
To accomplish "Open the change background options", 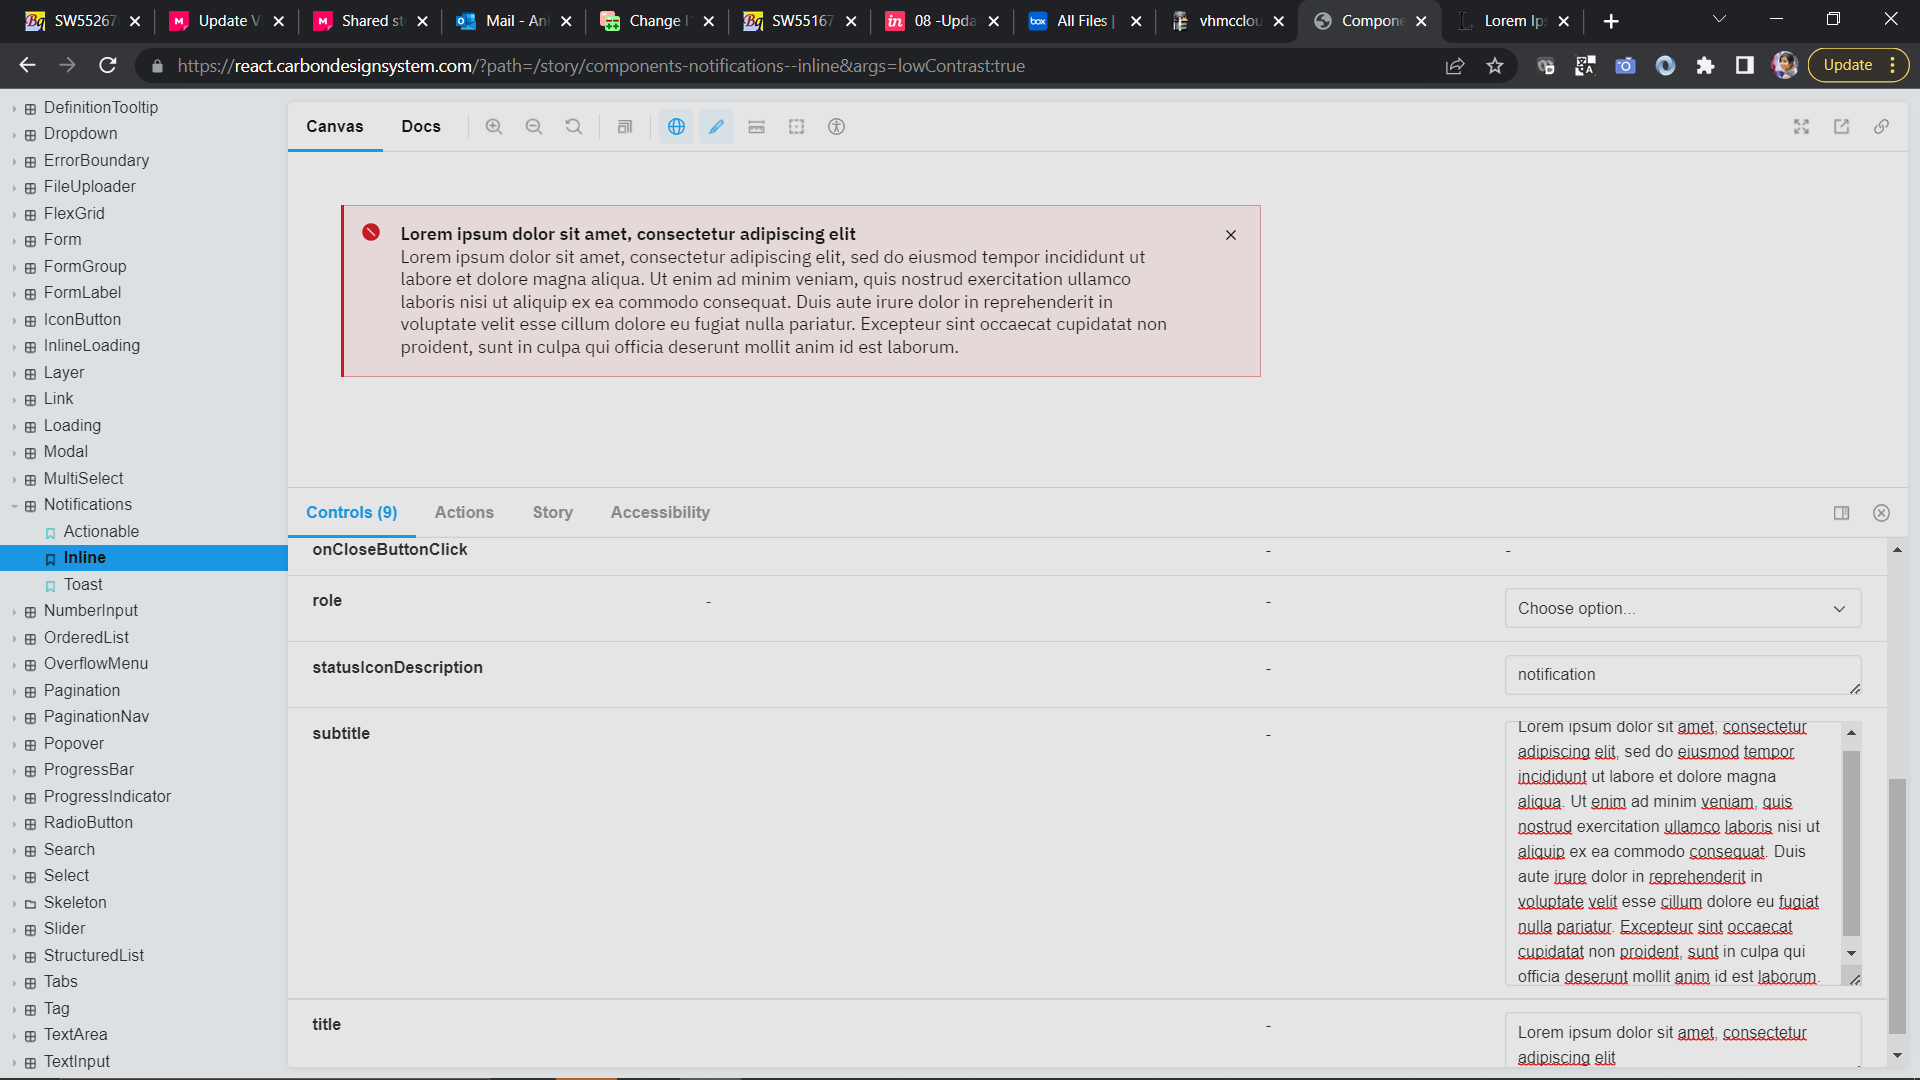I will 625,127.
